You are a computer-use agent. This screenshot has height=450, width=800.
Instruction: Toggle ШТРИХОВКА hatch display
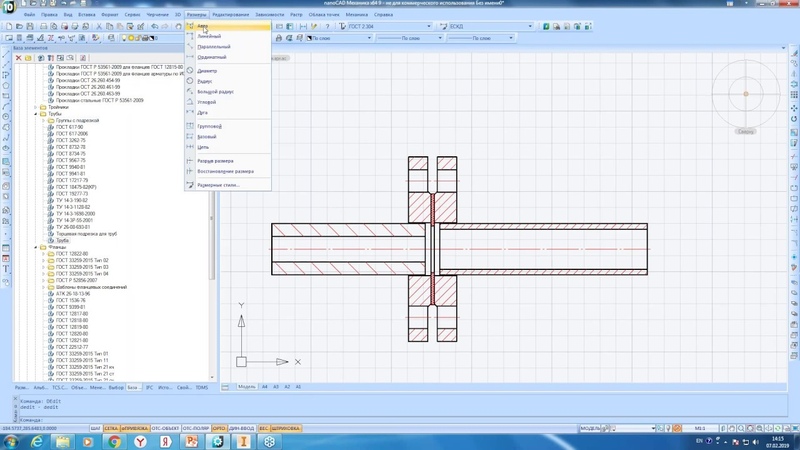pos(285,428)
